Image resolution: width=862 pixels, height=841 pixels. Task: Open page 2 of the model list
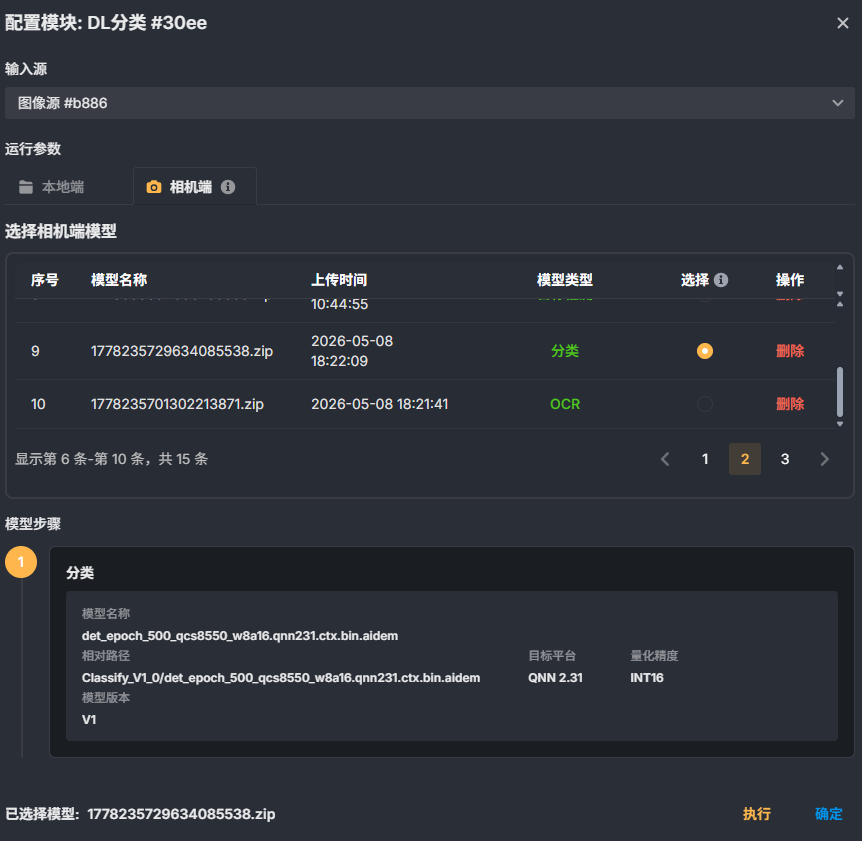point(745,459)
